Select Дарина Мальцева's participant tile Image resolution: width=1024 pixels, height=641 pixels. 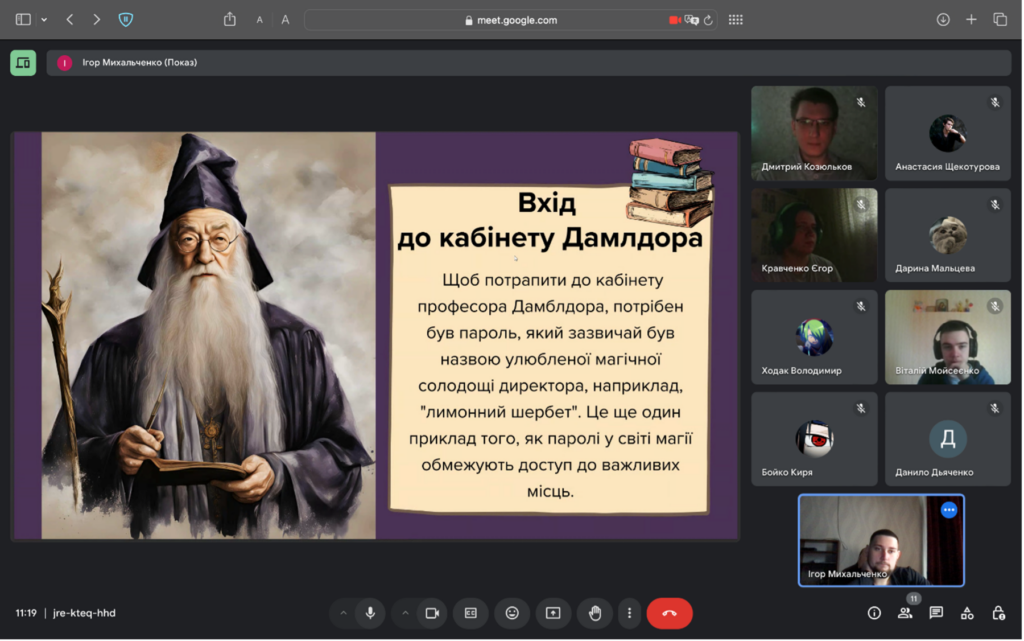pos(948,235)
